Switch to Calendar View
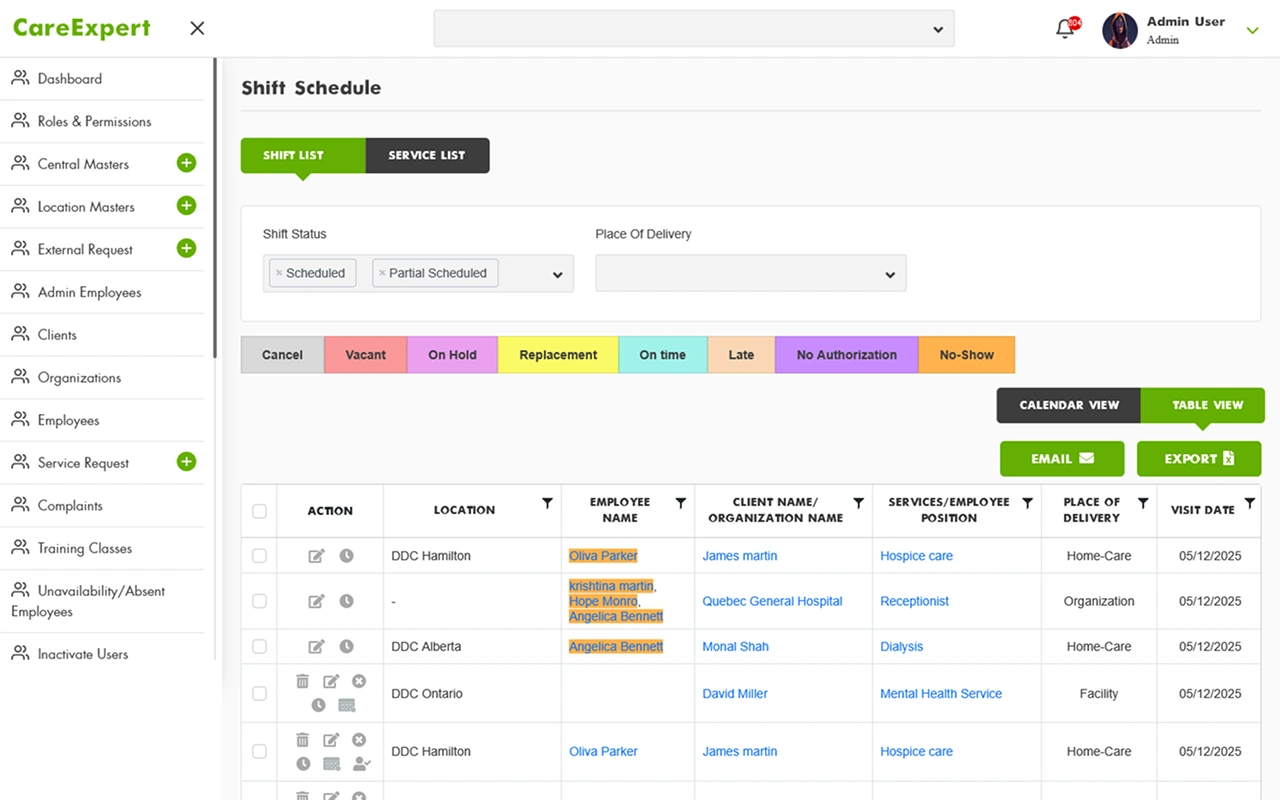 click(1068, 405)
